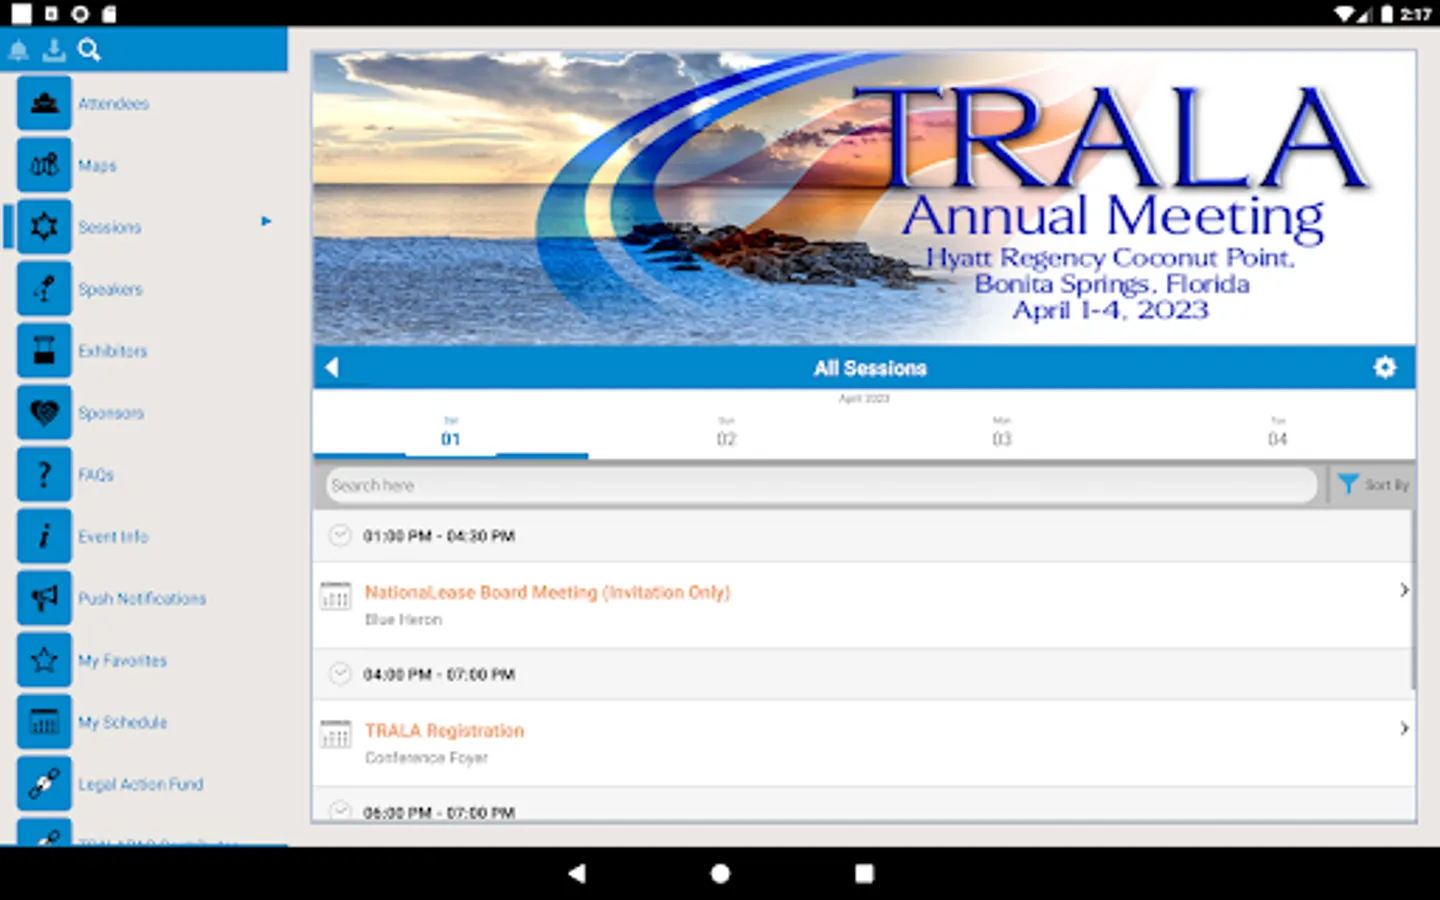The width and height of the screenshot is (1440, 900).
Task: Click the session list scrollbar
Action: [x=1413, y=600]
